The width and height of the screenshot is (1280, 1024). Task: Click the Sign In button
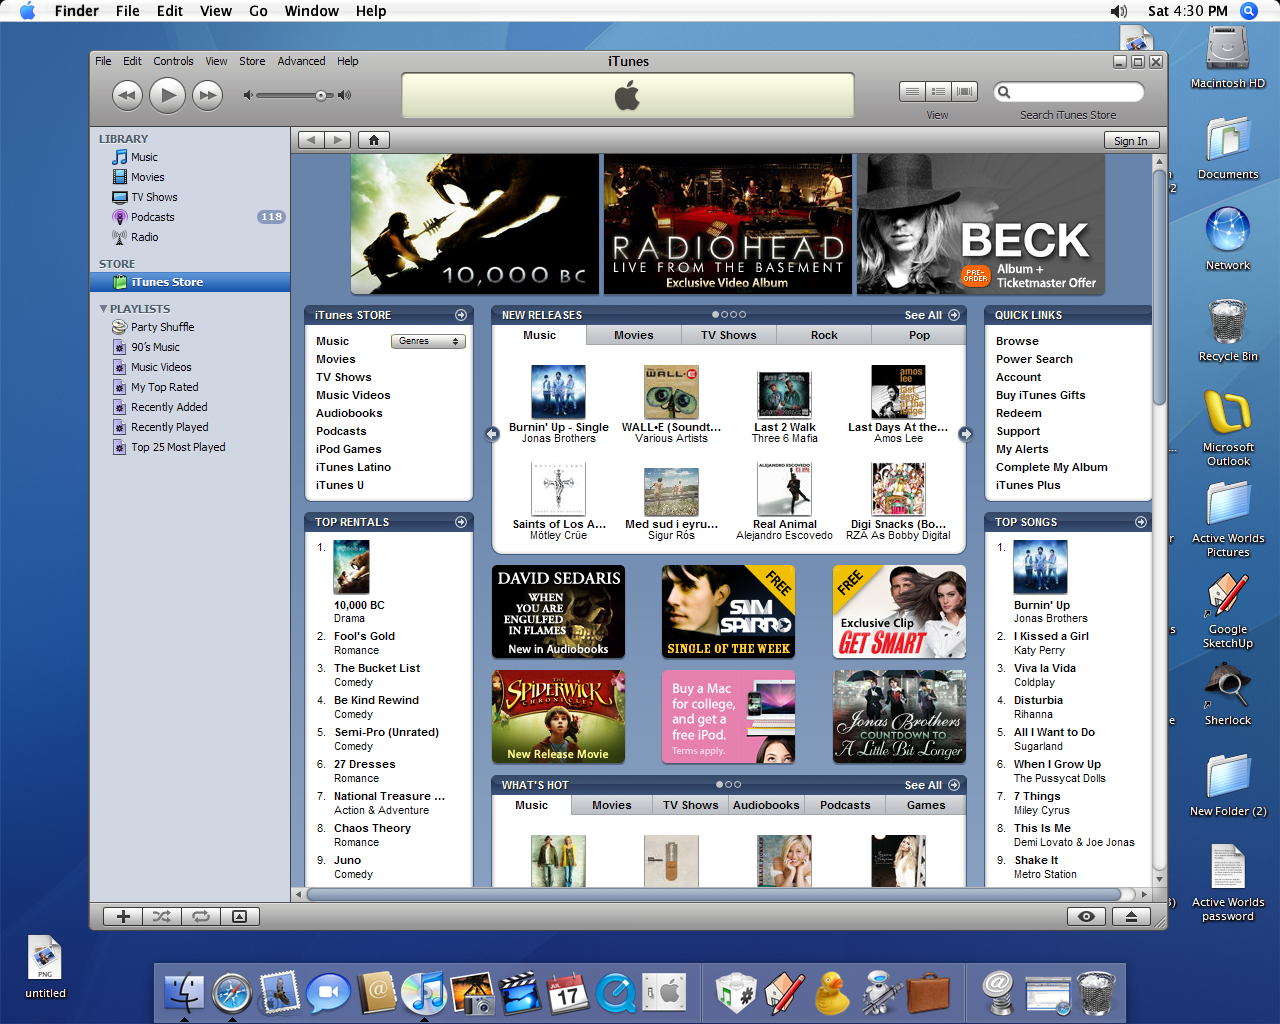coord(1131,141)
